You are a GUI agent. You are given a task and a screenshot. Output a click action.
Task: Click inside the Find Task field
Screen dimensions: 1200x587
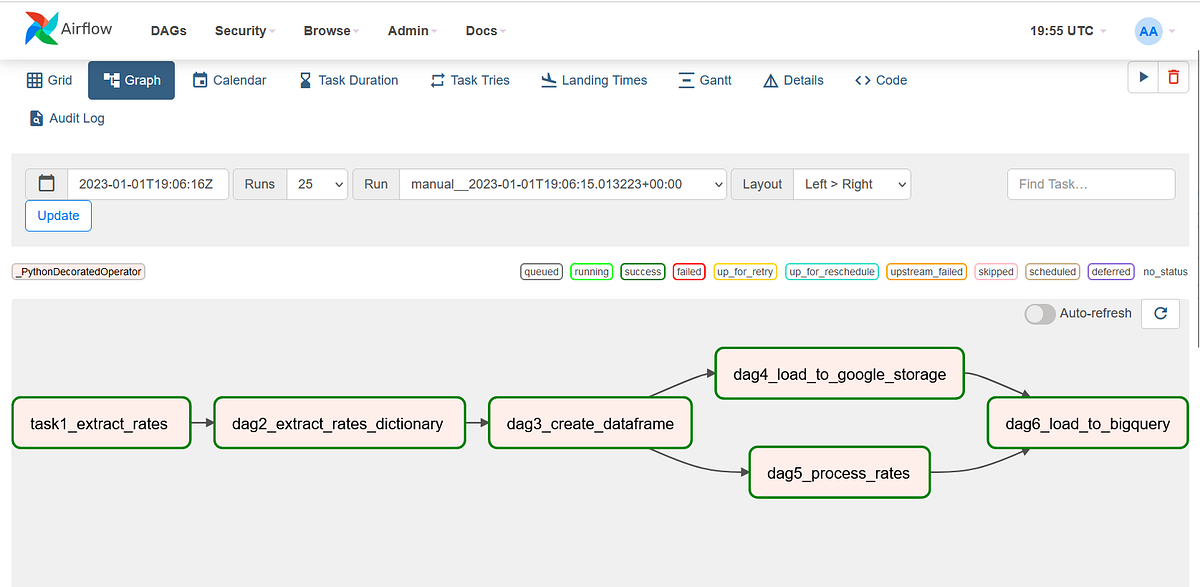click(1090, 184)
